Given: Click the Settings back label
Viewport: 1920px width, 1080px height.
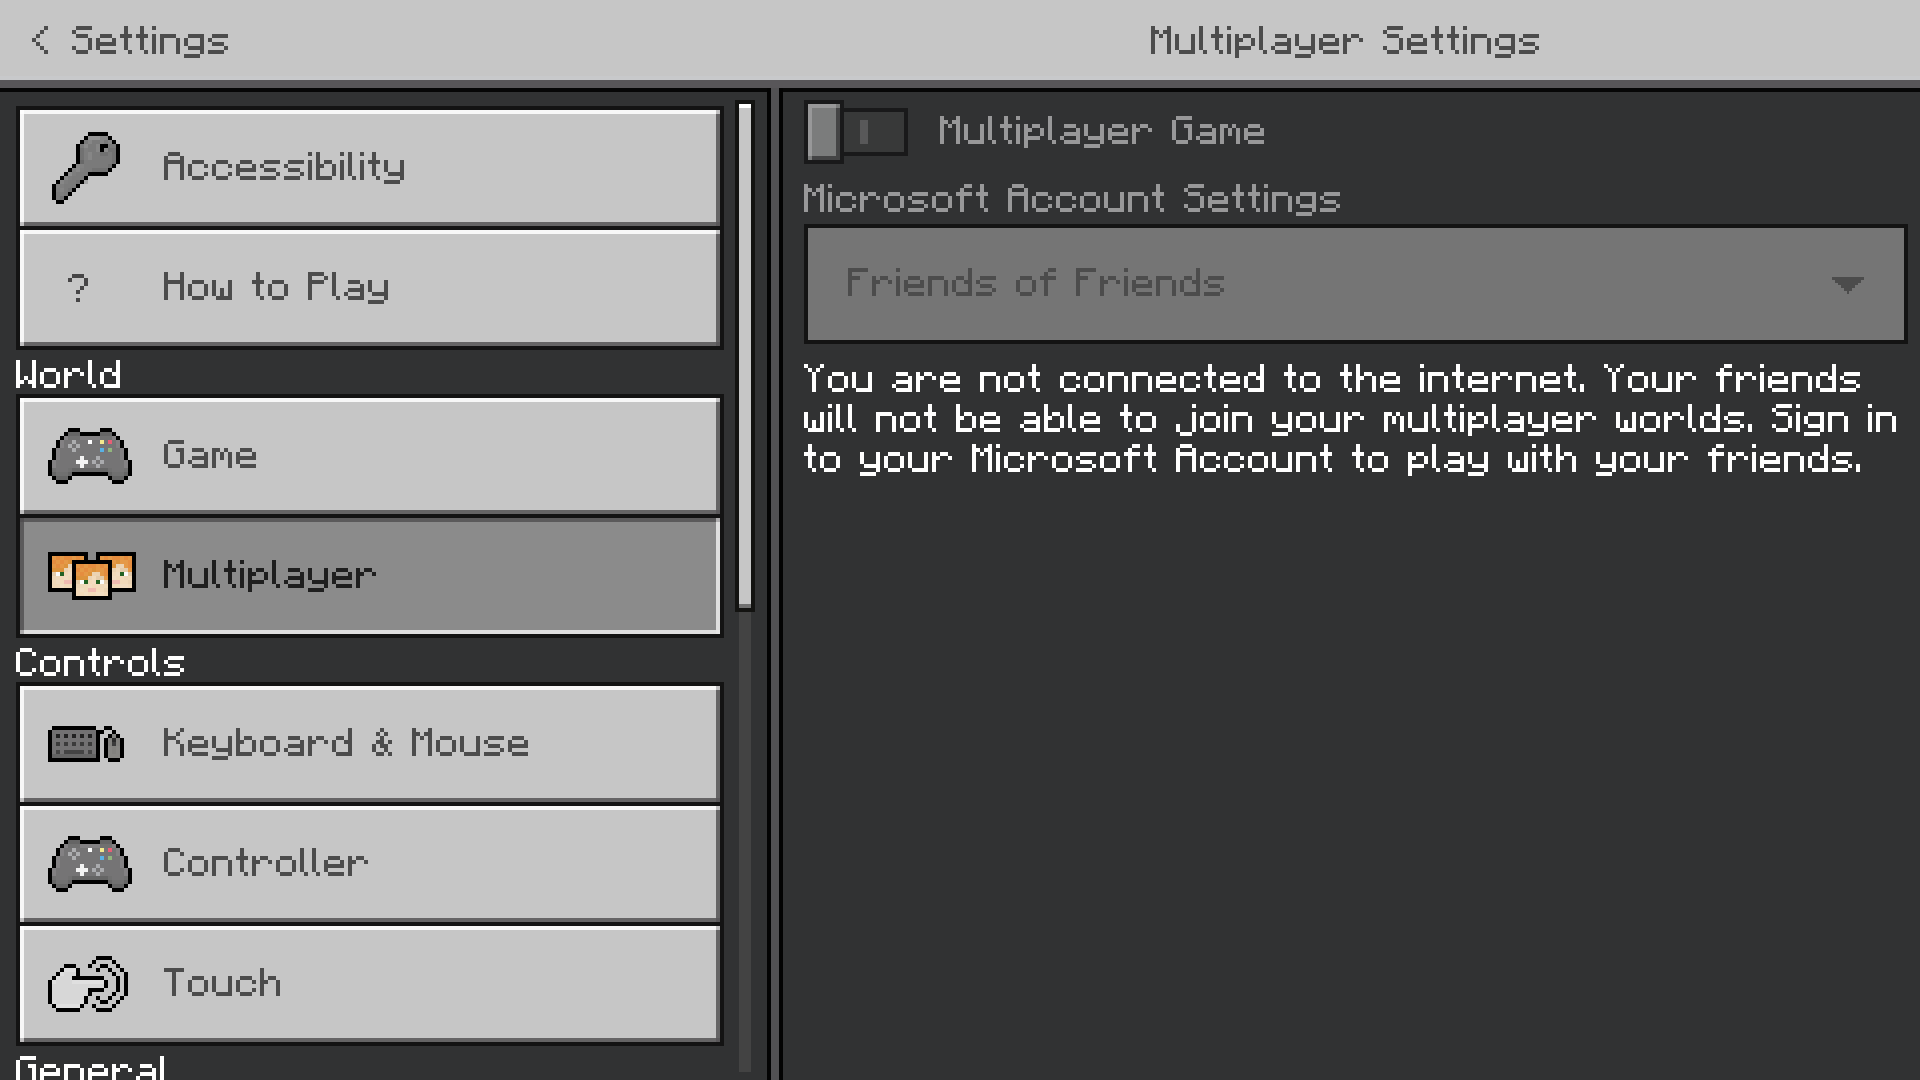Looking at the screenshot, I should point(150,41).
